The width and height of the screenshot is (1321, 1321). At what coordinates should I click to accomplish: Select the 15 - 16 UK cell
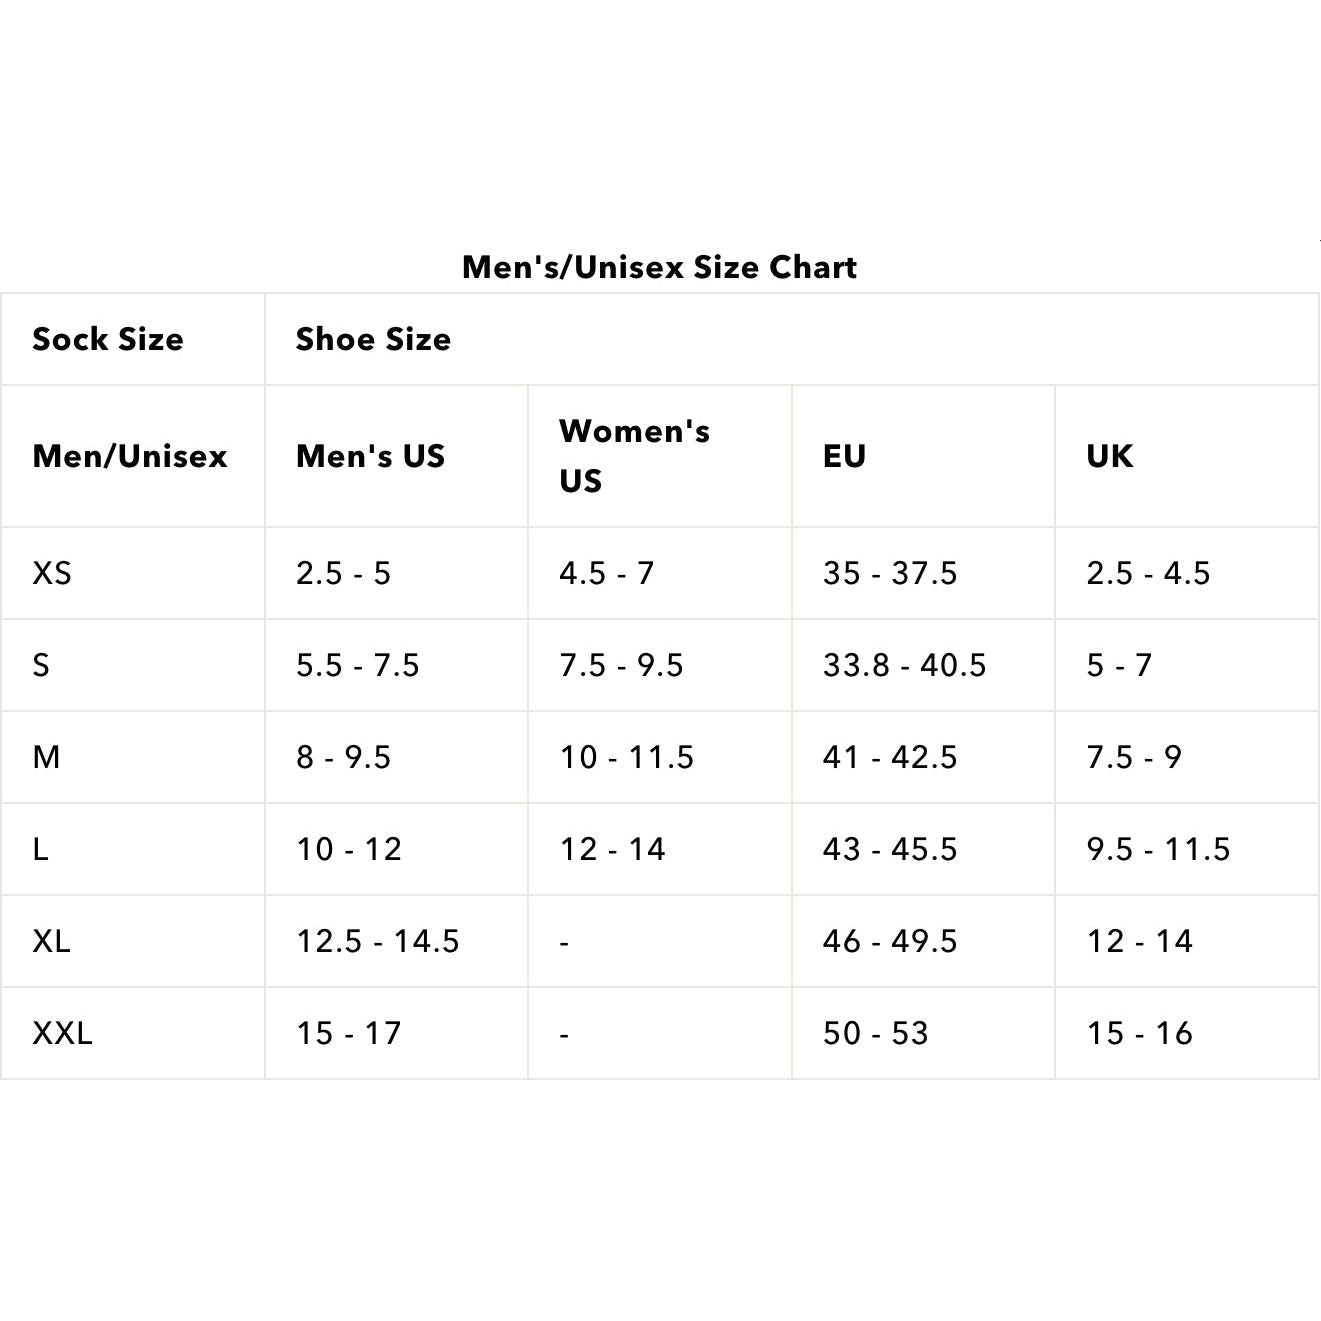coord(1139,1033)
